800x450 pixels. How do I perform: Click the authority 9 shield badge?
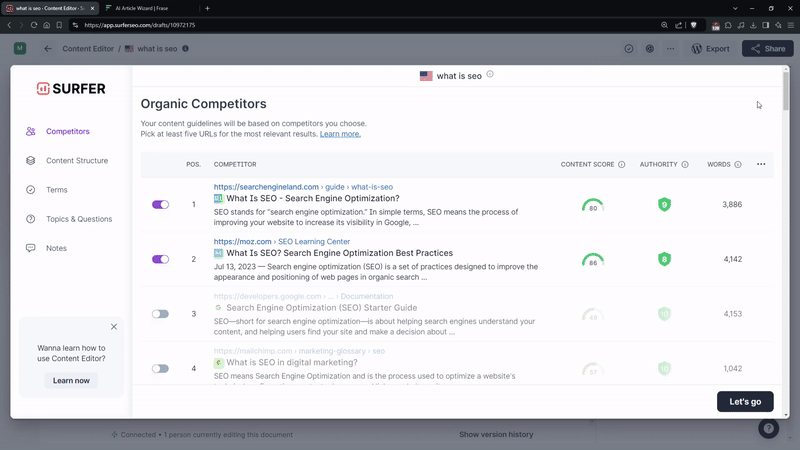[x=664, y=205]
